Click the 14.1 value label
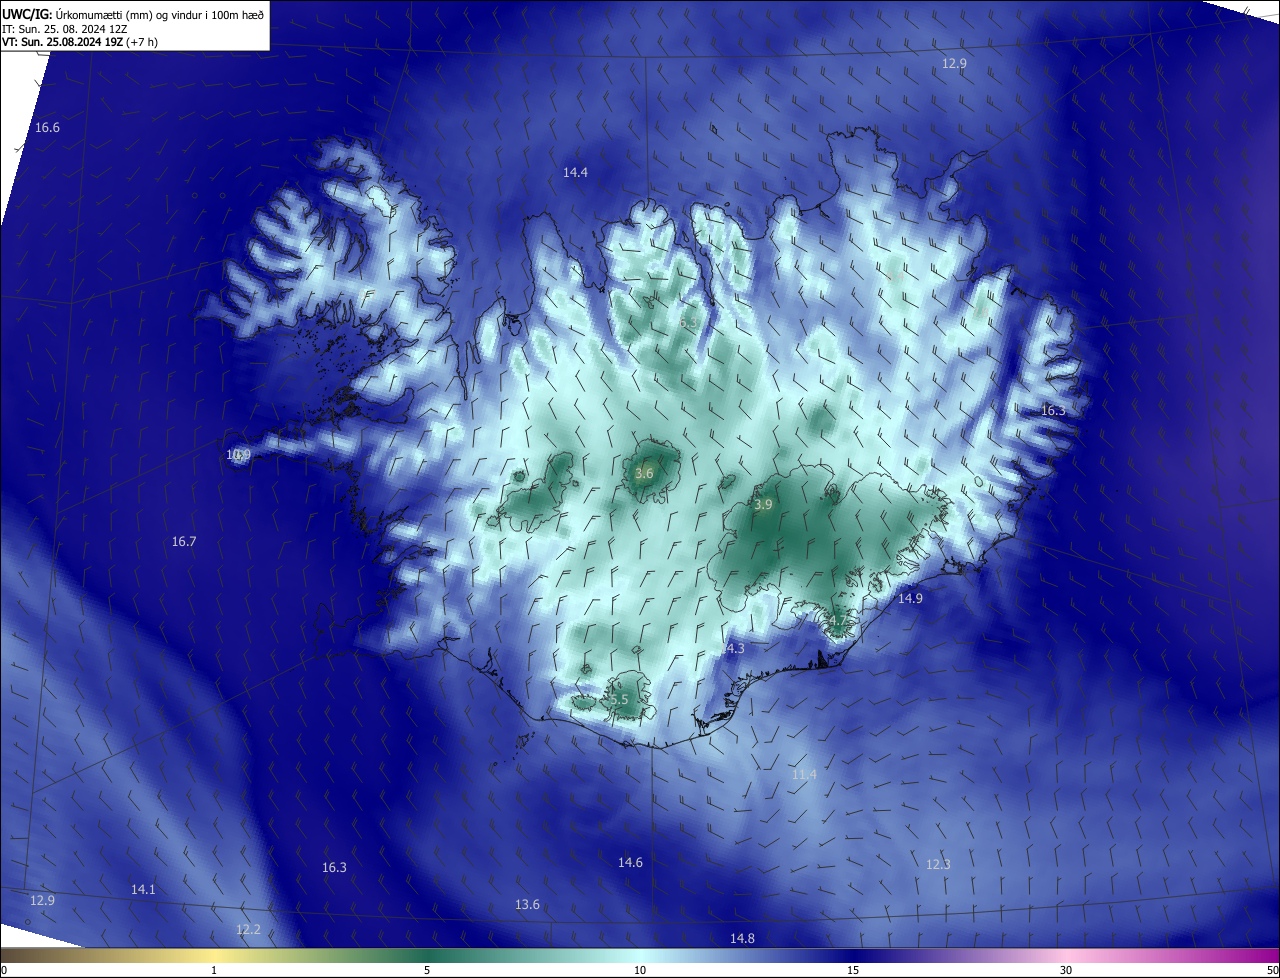Screen dimensions: 1280x978 coord(143,890)
